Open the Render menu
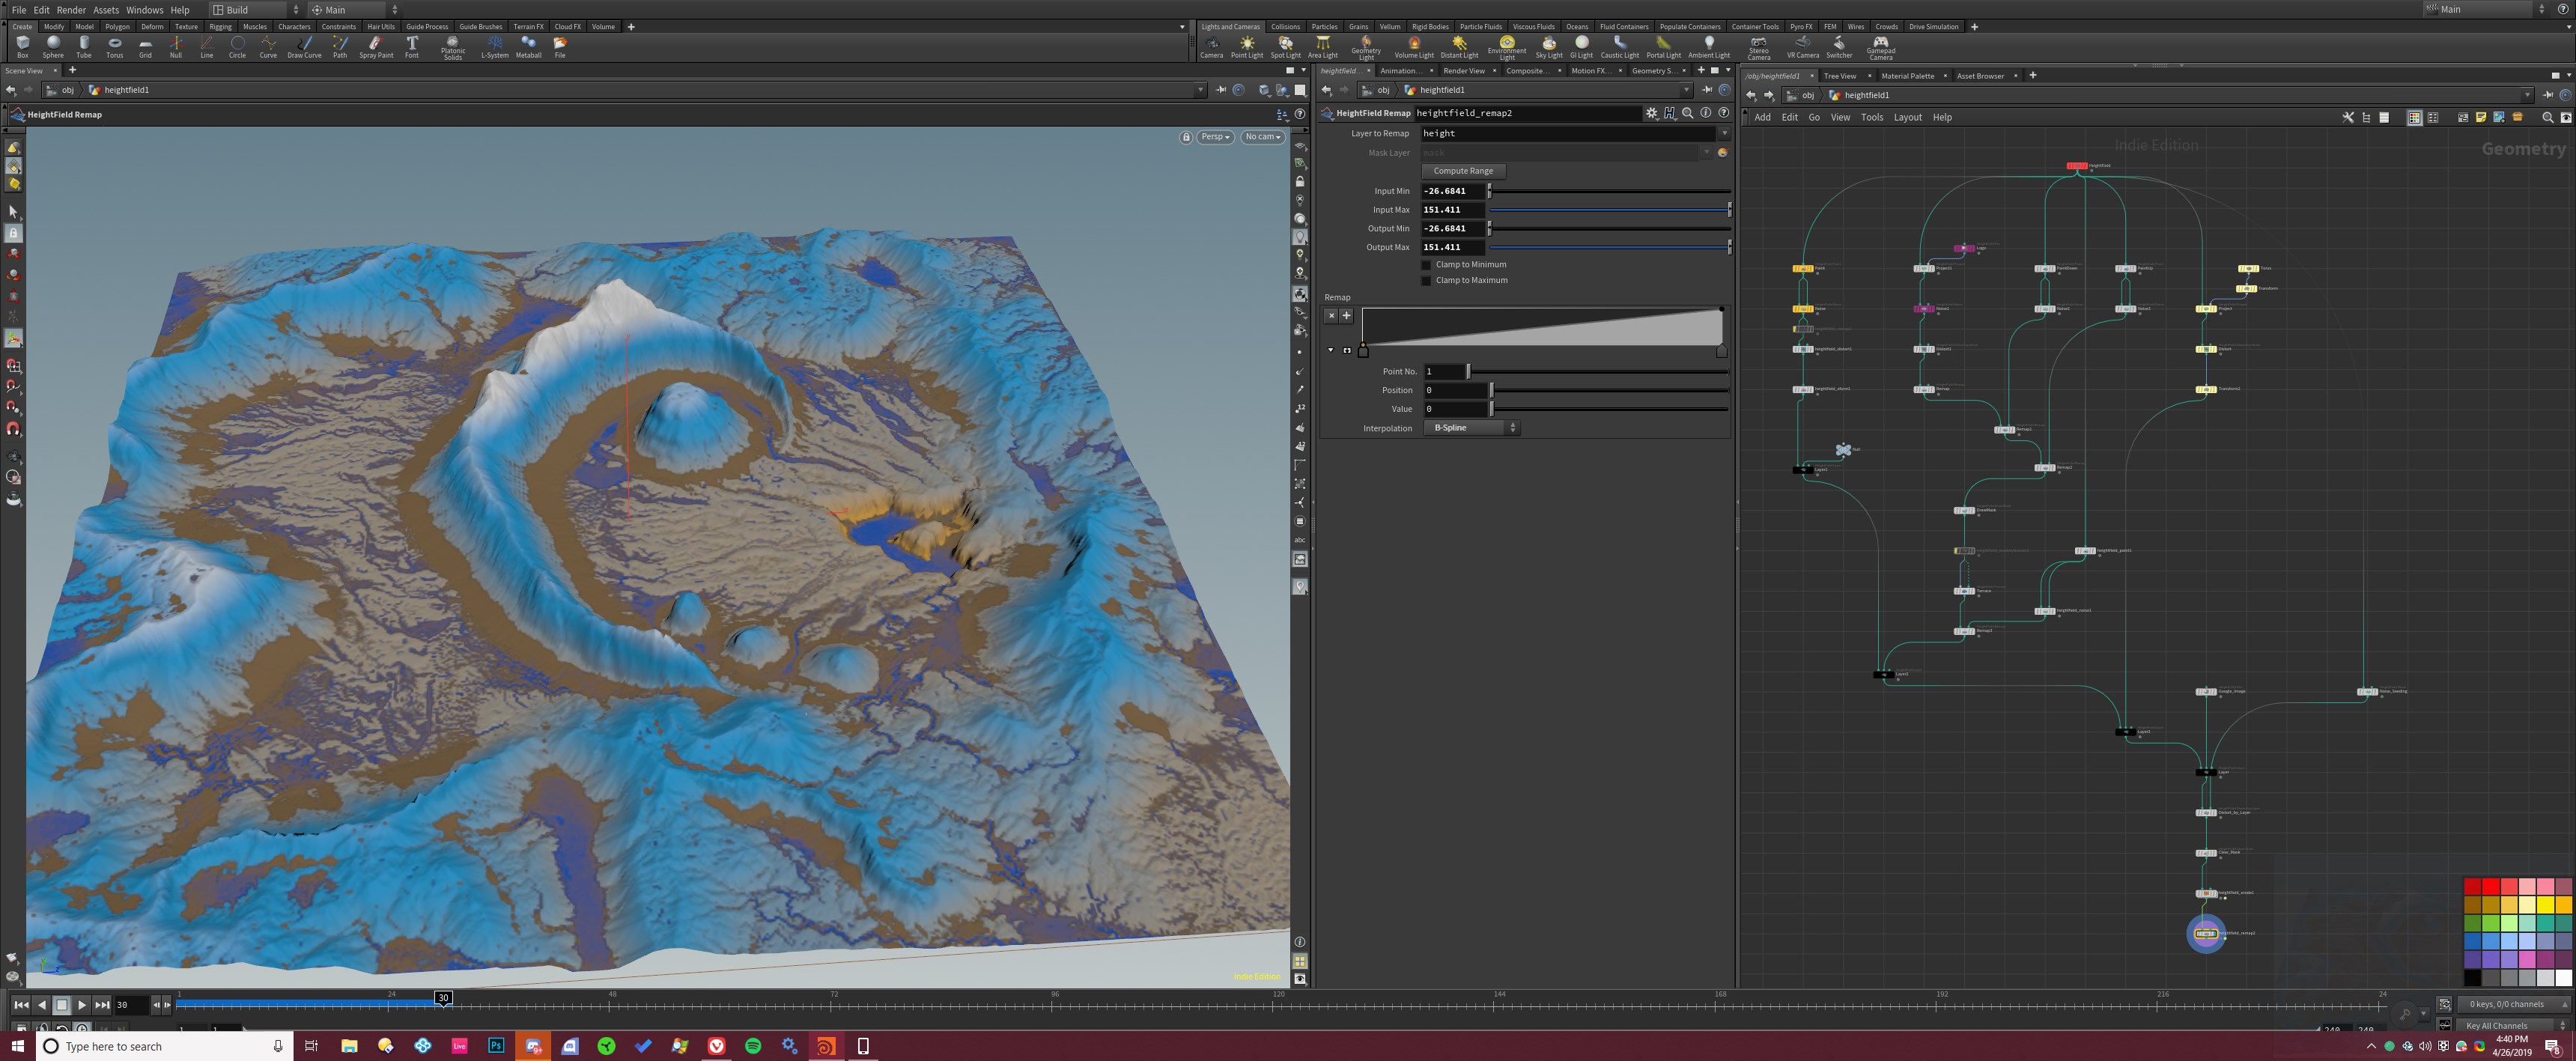The height and width of the screenshot is (1061, 2576). click(x=71, y=10)
